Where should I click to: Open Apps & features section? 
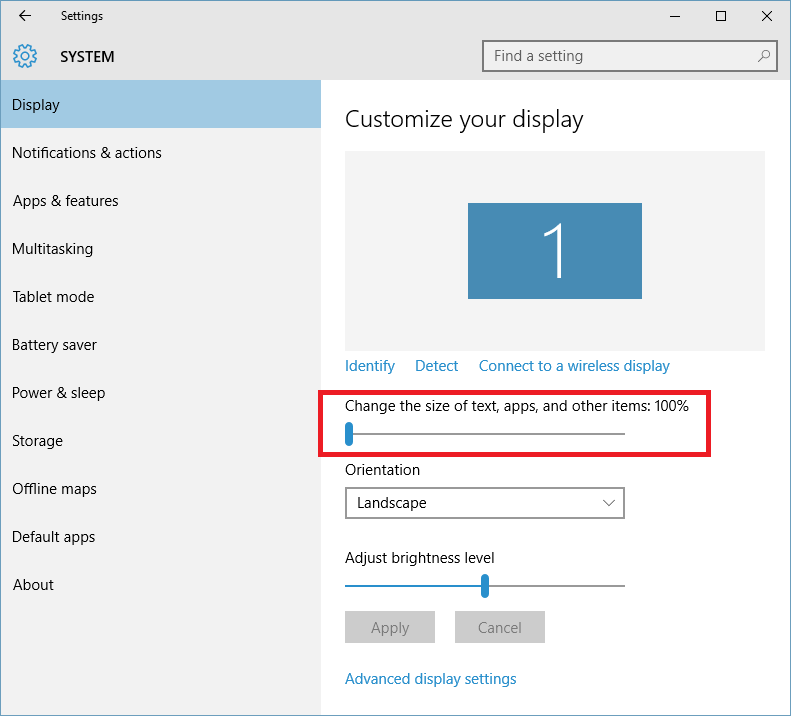[66, 201]
